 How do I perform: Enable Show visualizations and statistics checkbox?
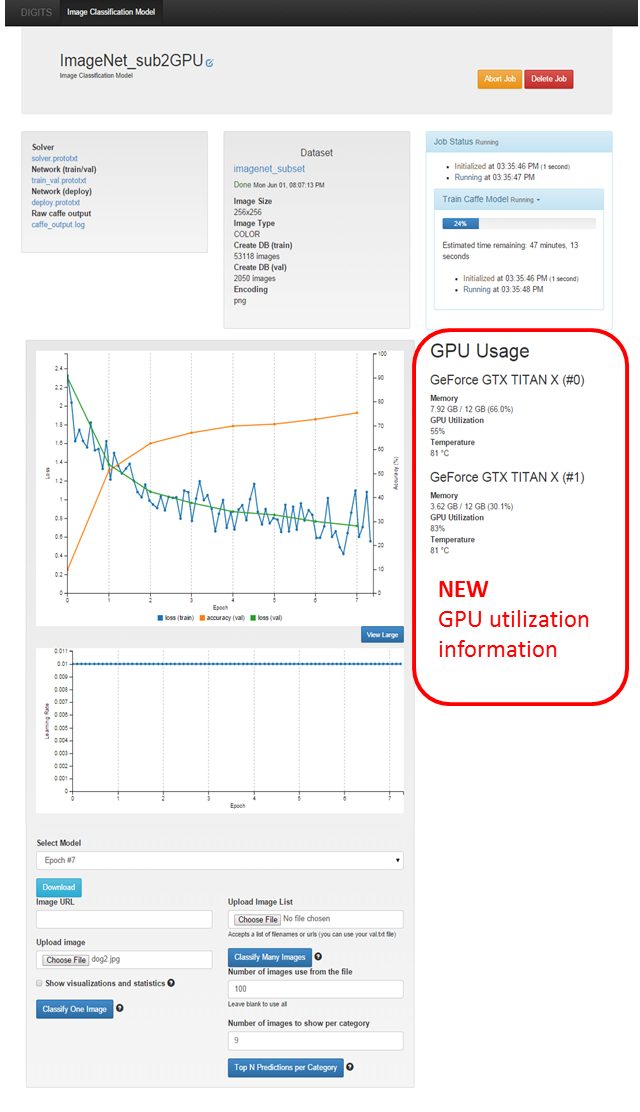(40, 983)
